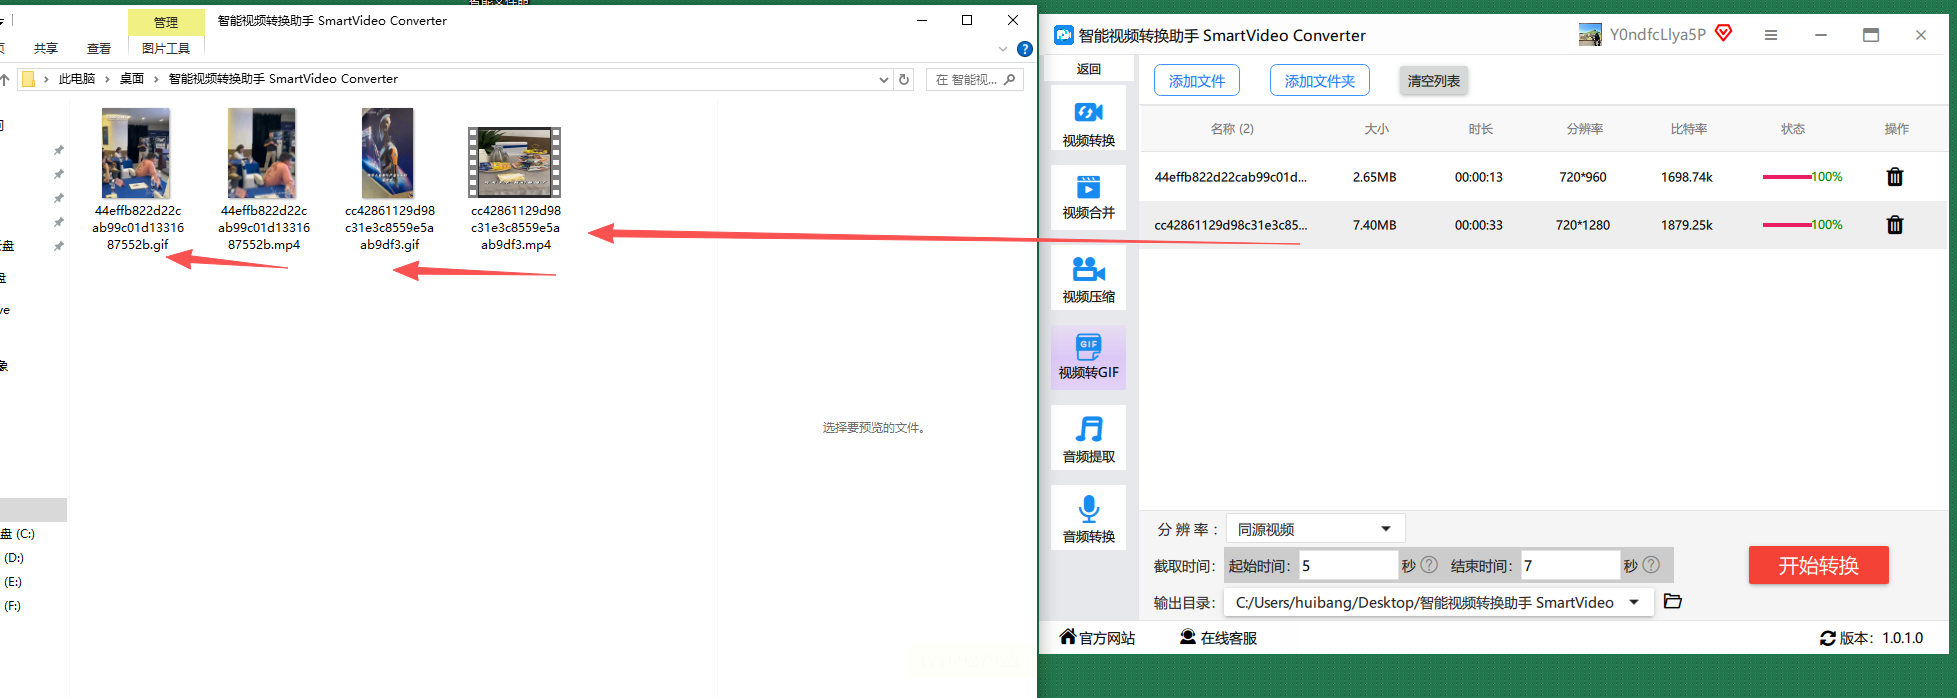The height and width of the screenshot is (698, 1957).
Task: Click the 开始转换 button
Action: pos(1818,565)
